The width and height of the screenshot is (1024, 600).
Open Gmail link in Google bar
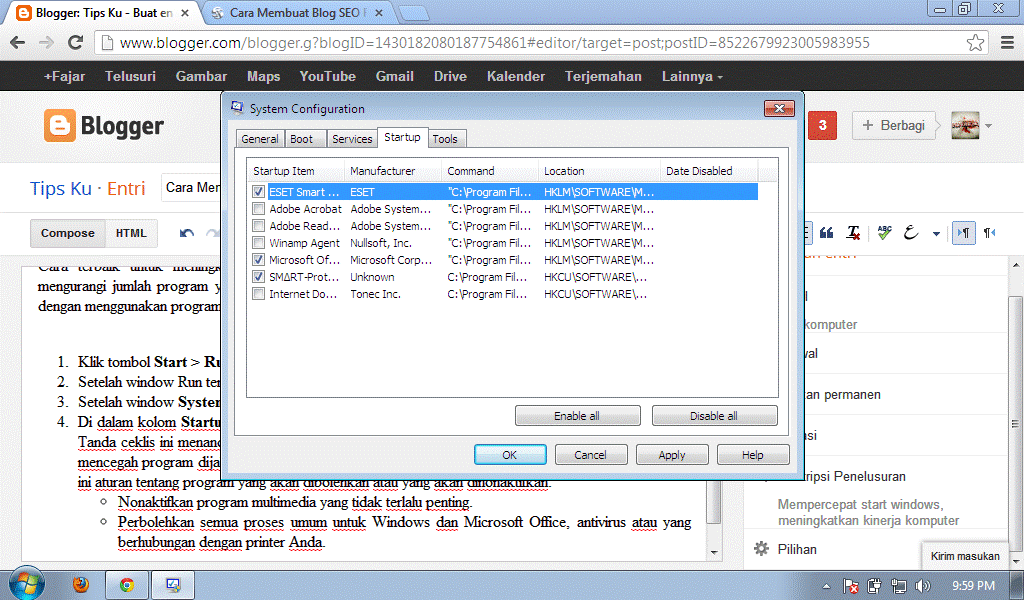pyautogui.click(x=394, y=76)
